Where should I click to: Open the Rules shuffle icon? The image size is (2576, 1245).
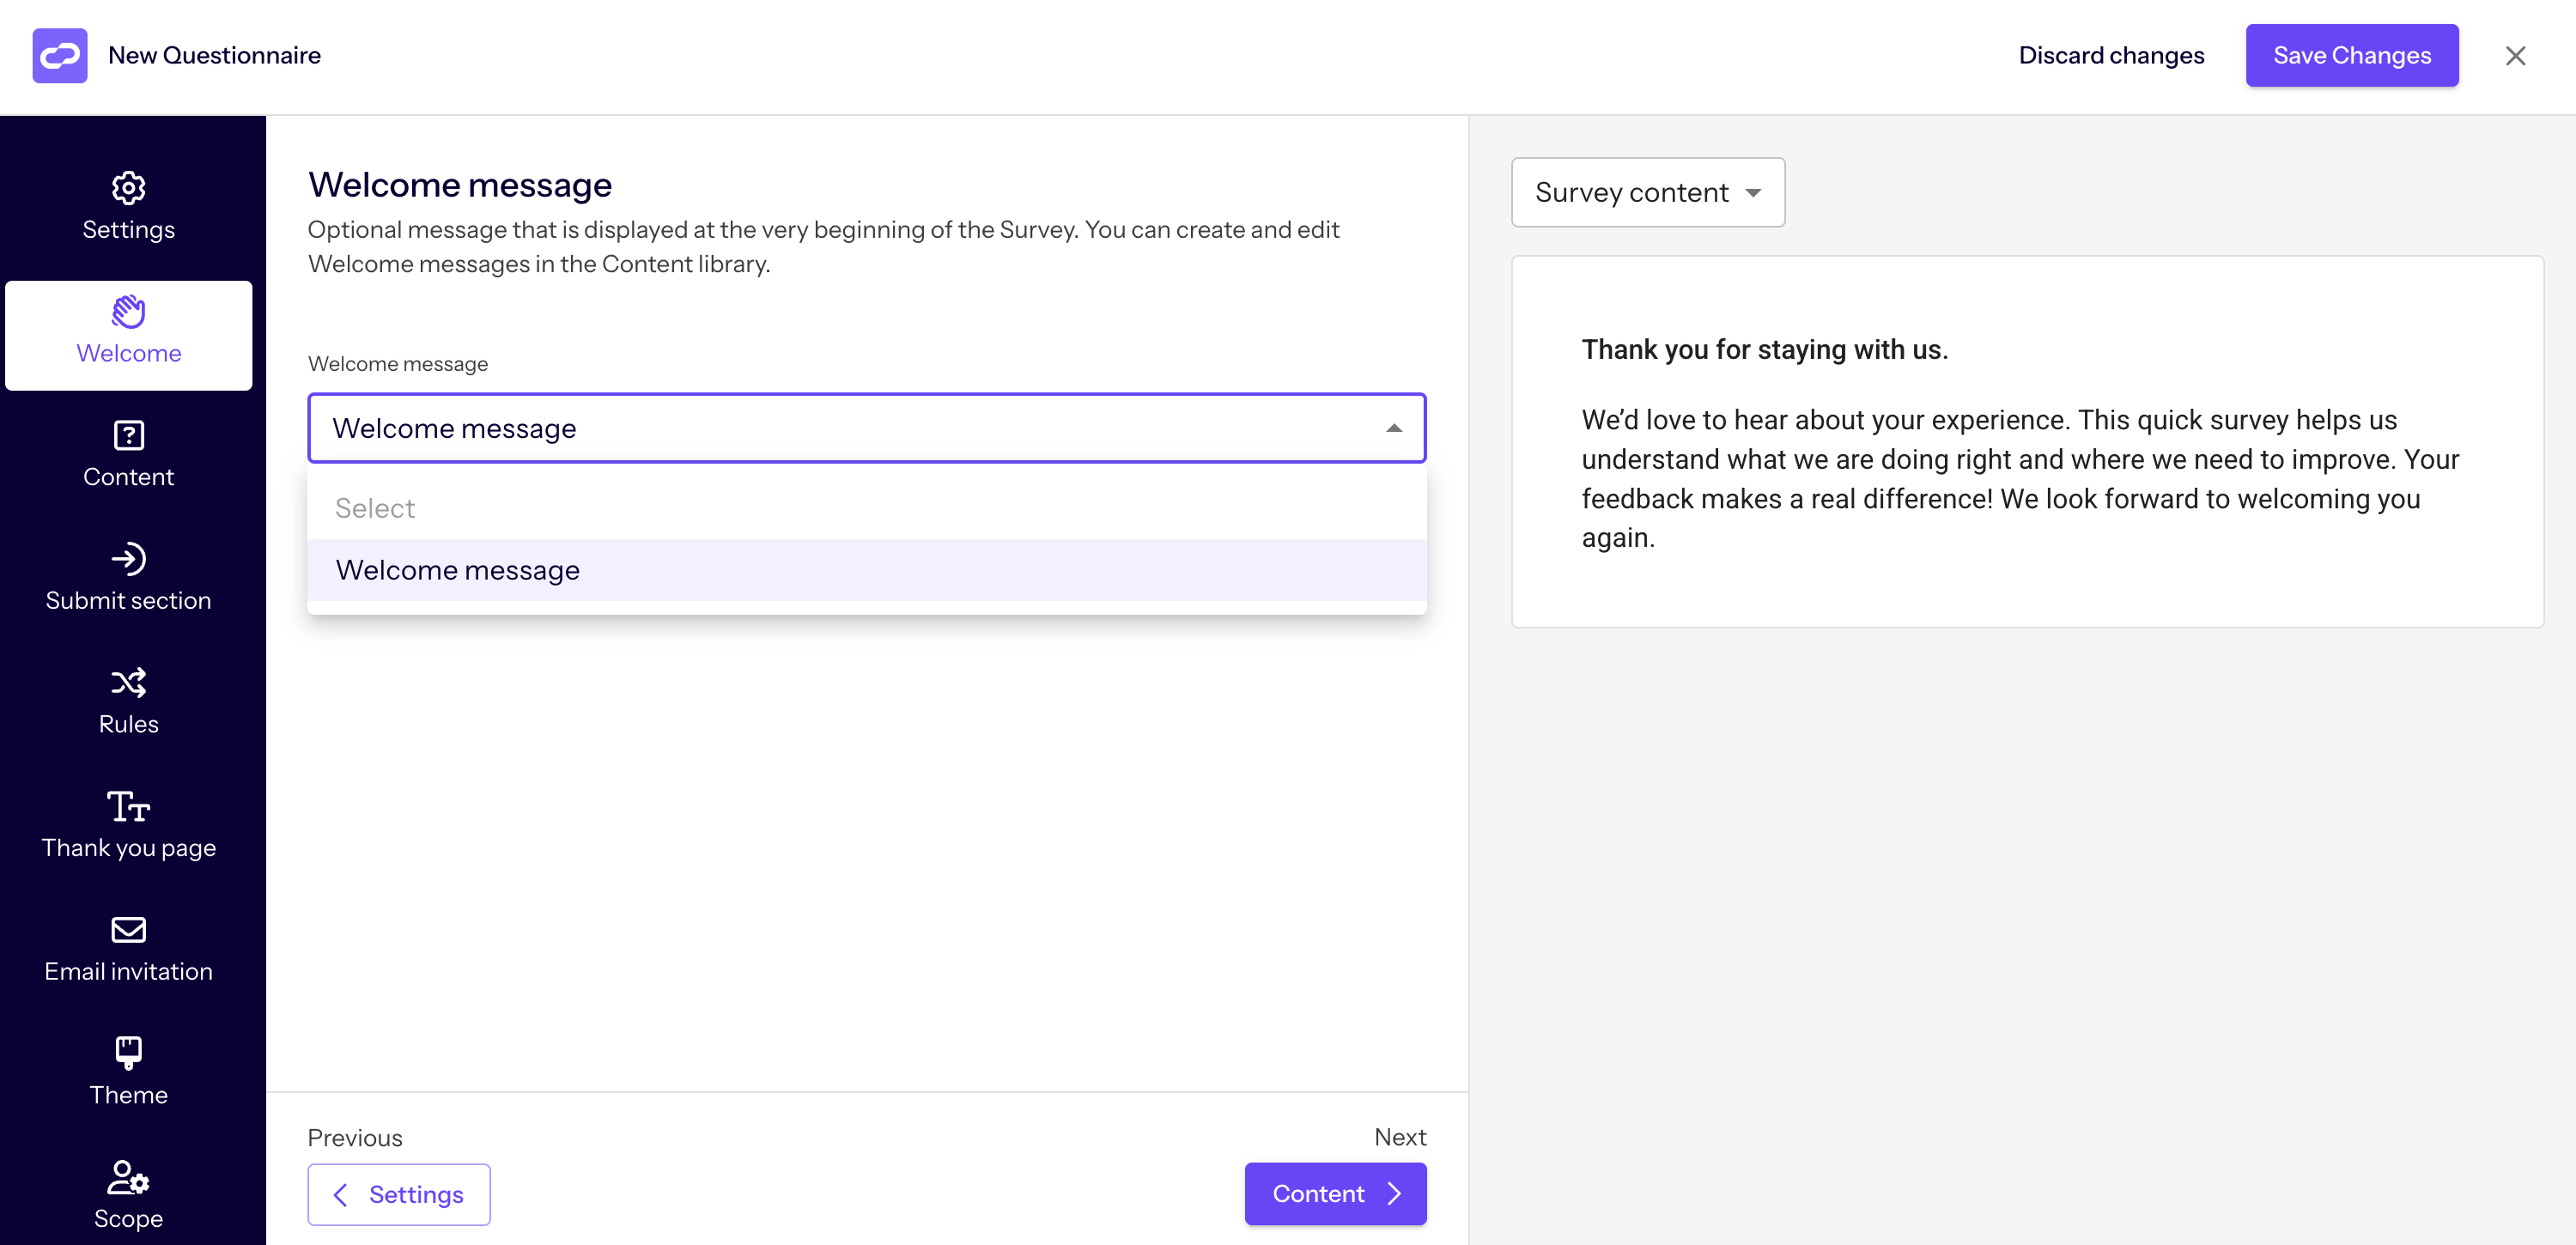pos(128,682)
